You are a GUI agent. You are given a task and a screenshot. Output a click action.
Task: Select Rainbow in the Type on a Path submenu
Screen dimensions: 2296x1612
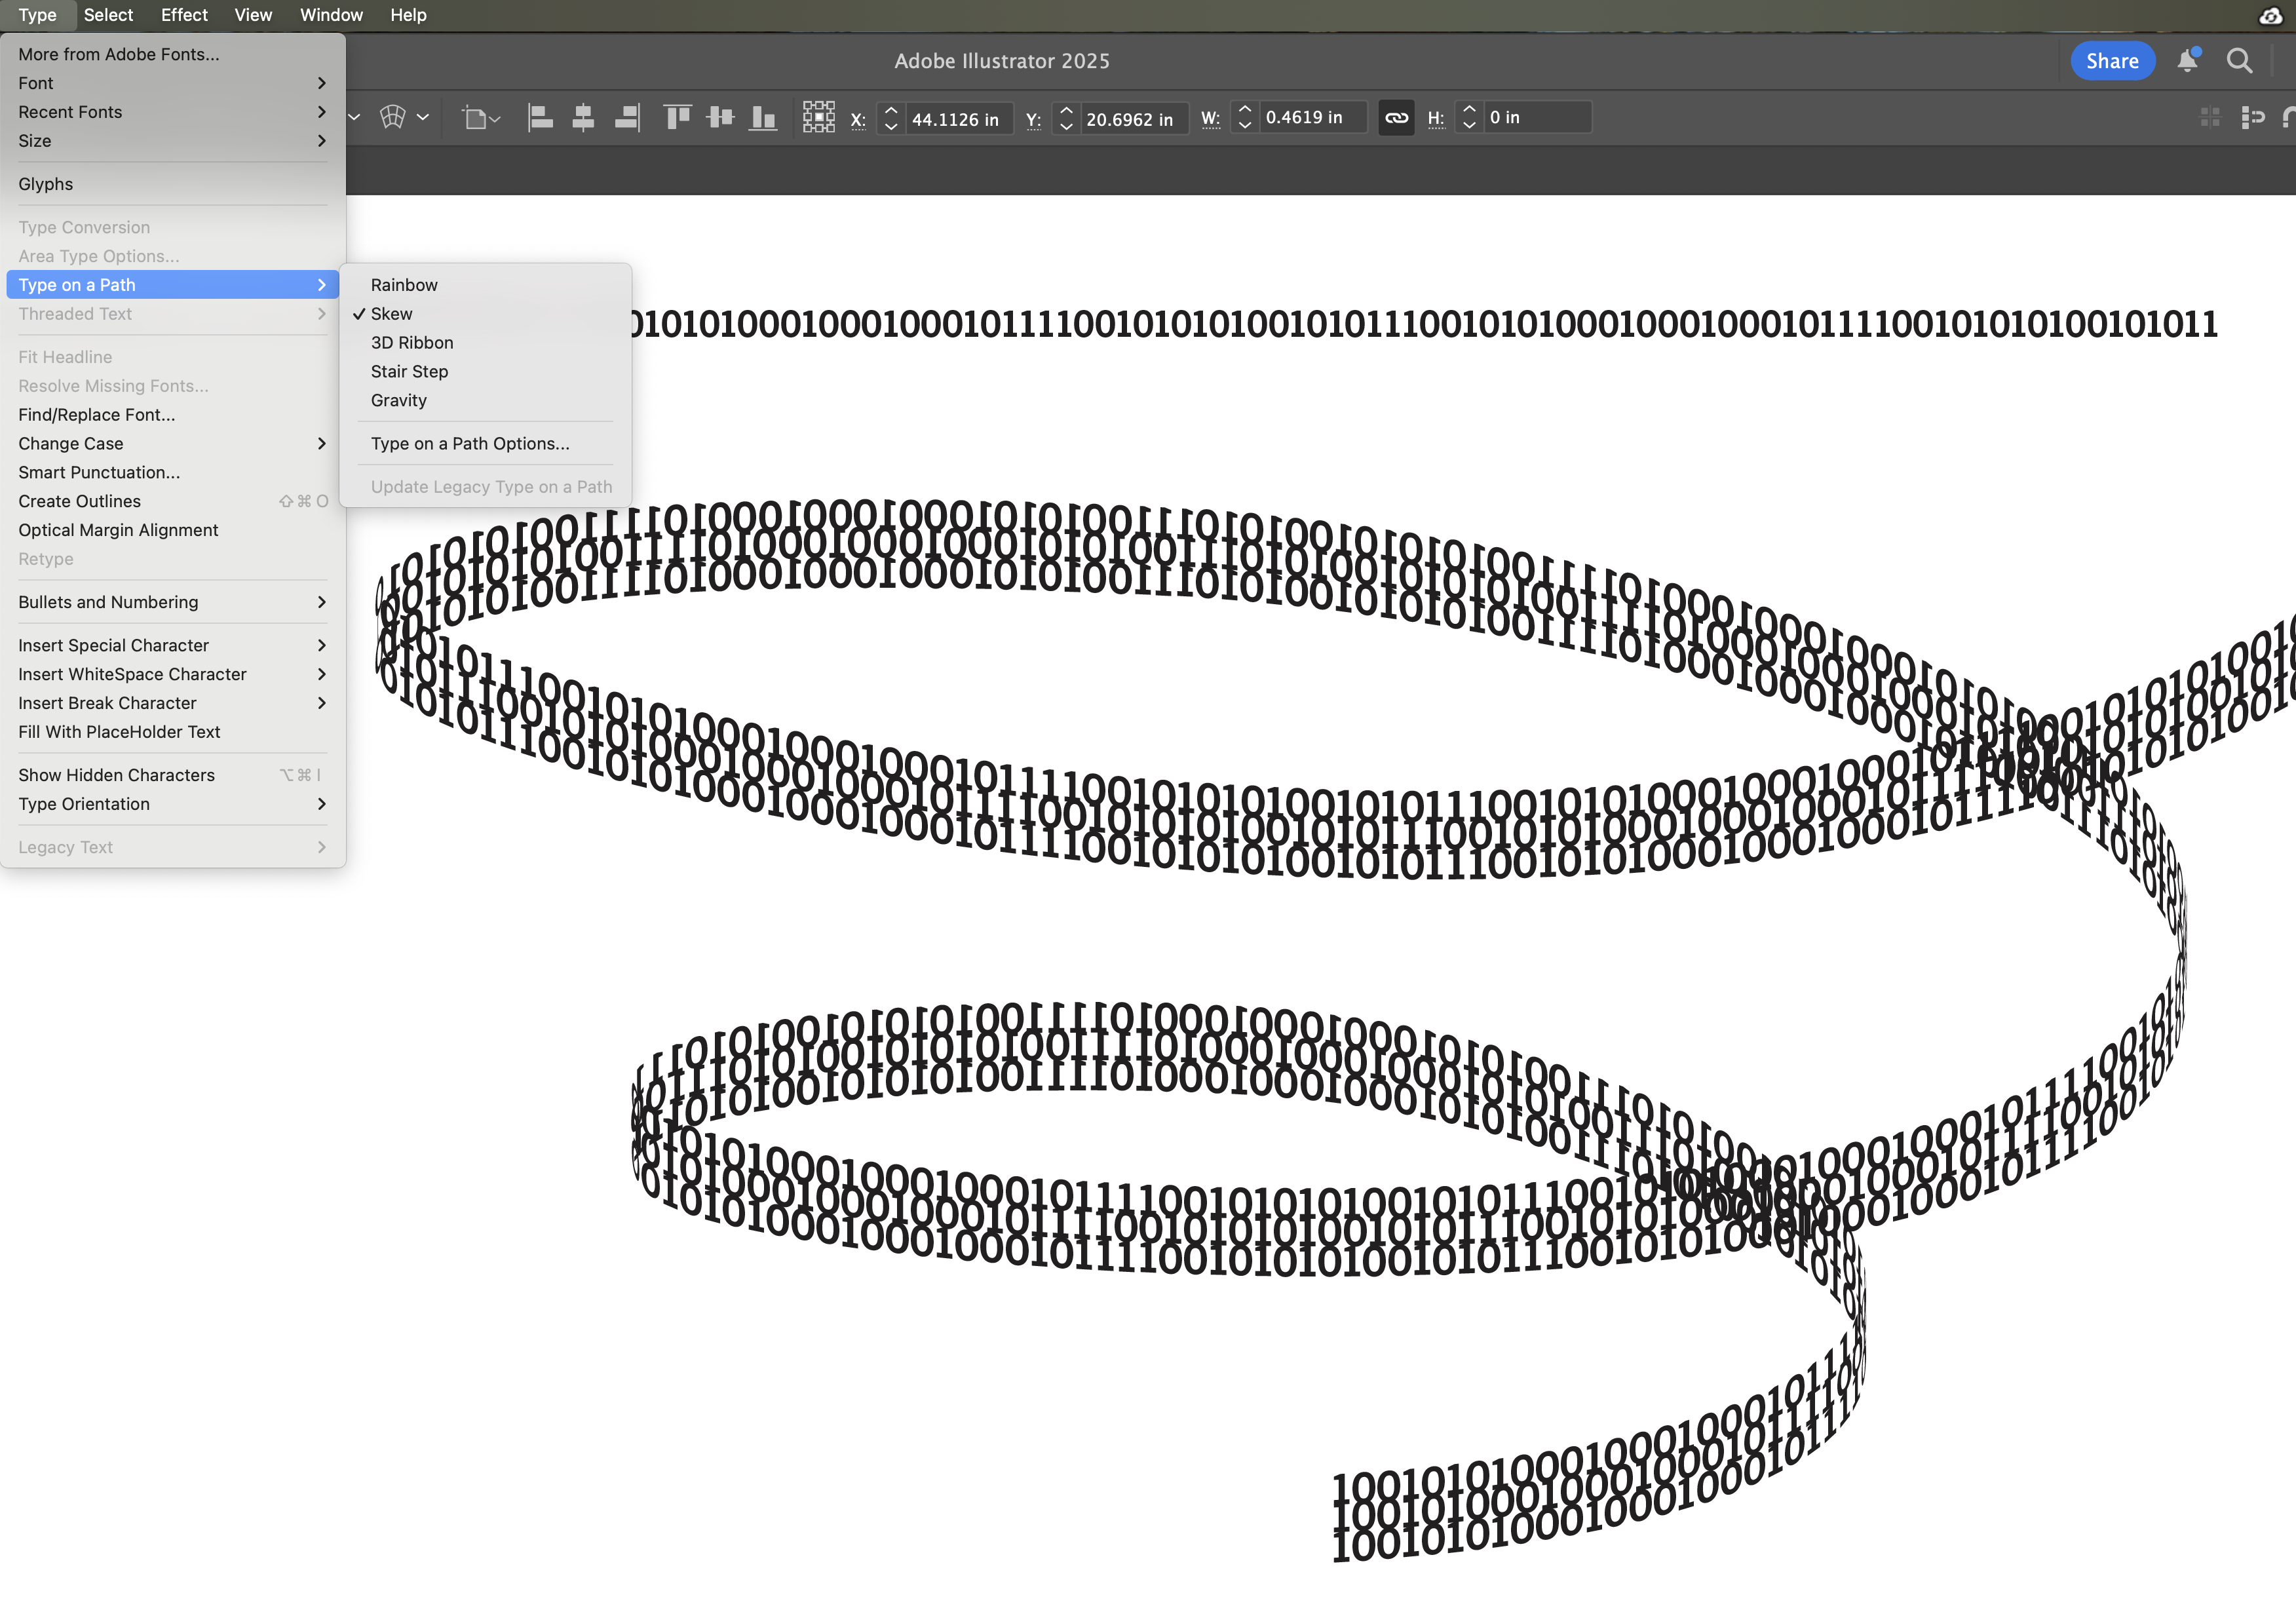(403, 284)
